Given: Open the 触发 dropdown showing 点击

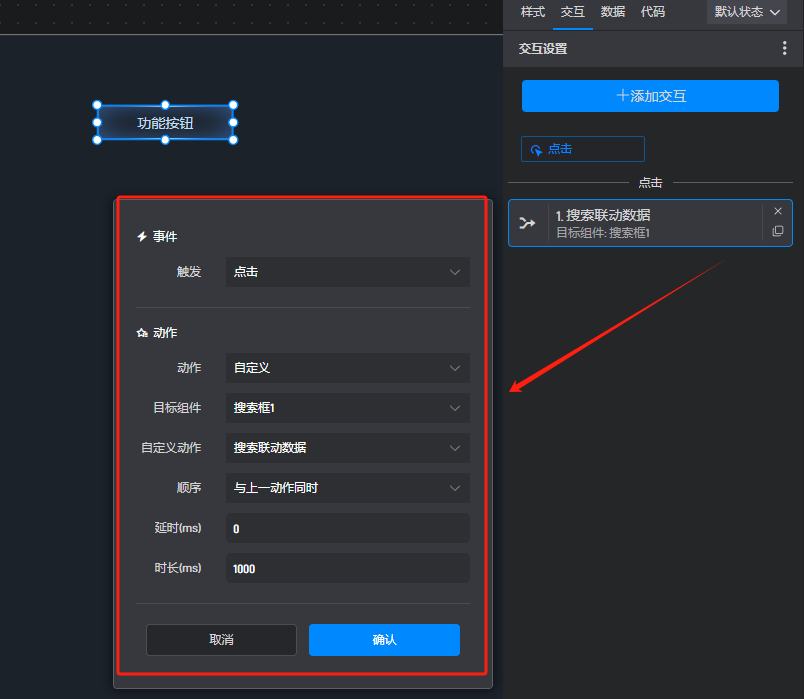Looking at the screenshot, I should click(348, 272).
